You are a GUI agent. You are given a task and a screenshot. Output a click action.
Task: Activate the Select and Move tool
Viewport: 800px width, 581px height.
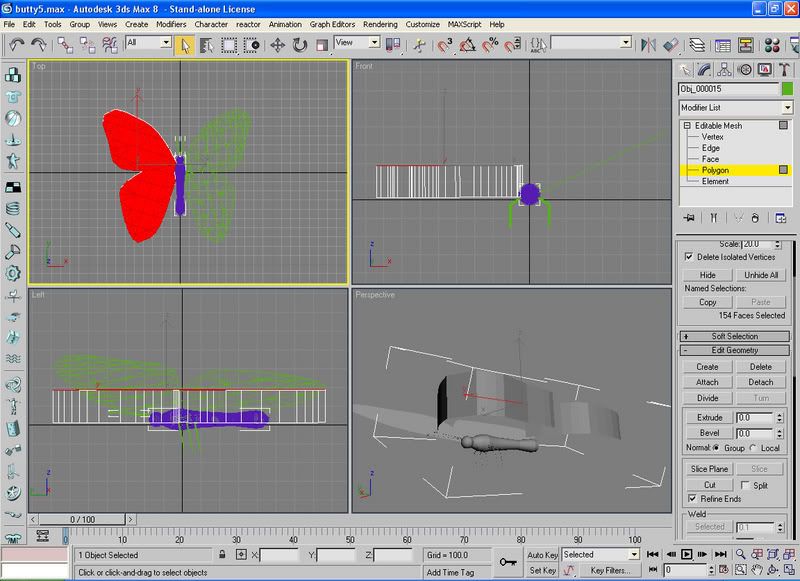(x=277, y=44)
